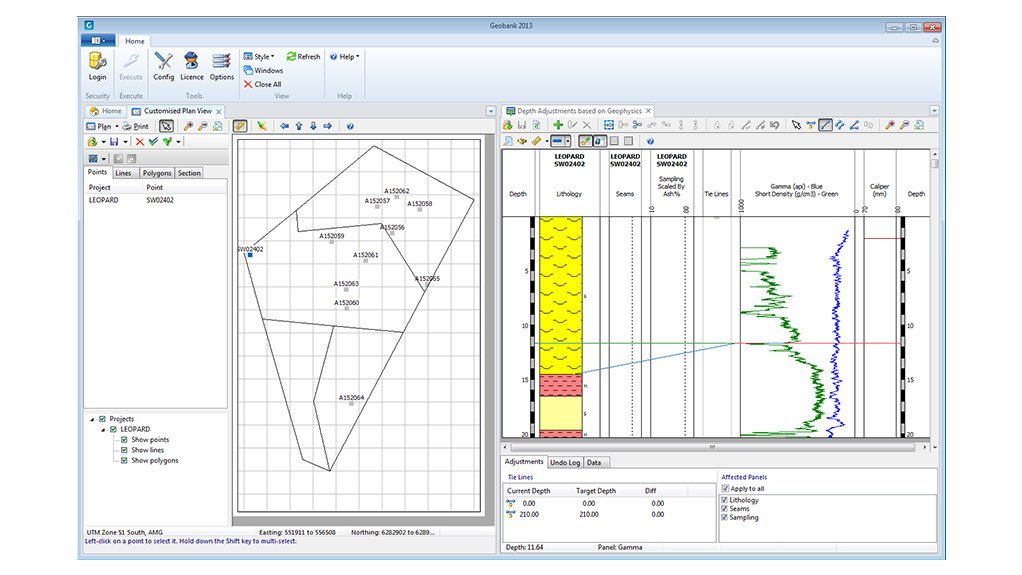Uncheck Show lines

click(x=124, y=450)
